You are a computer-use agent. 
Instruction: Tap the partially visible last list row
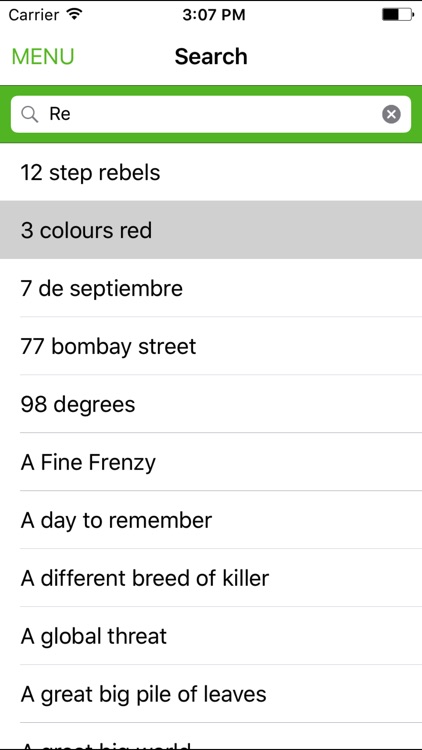coord(211,736)
